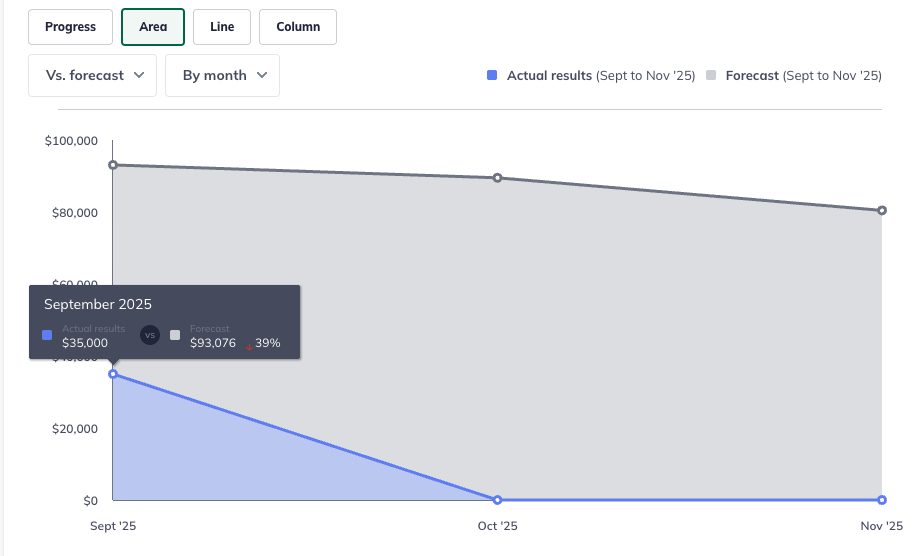Click the Forecast data point for Nov '25
This screenshot has height=556, width=923.
coord(882,211)
